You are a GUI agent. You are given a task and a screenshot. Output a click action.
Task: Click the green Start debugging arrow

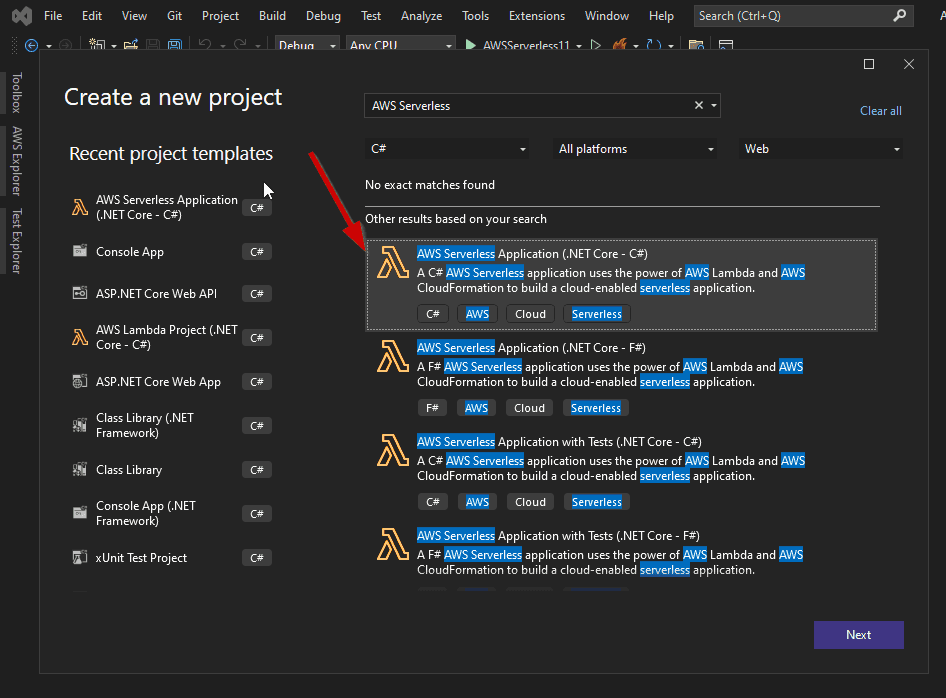[471, 45]
